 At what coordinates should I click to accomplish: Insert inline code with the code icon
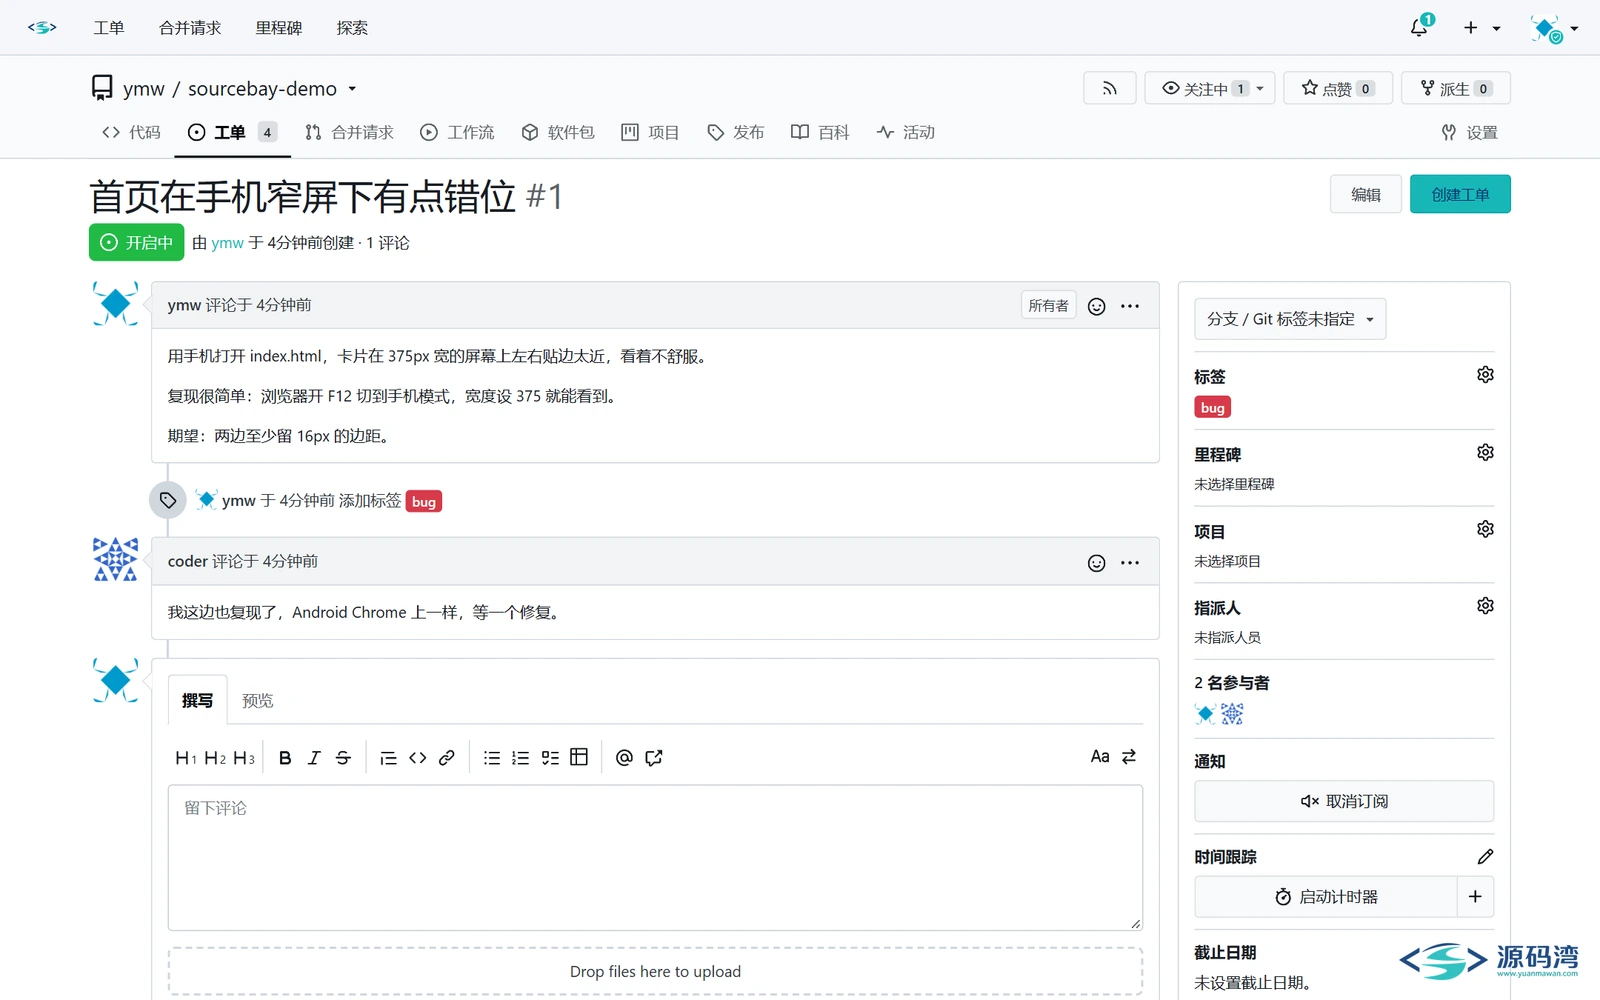418,758
